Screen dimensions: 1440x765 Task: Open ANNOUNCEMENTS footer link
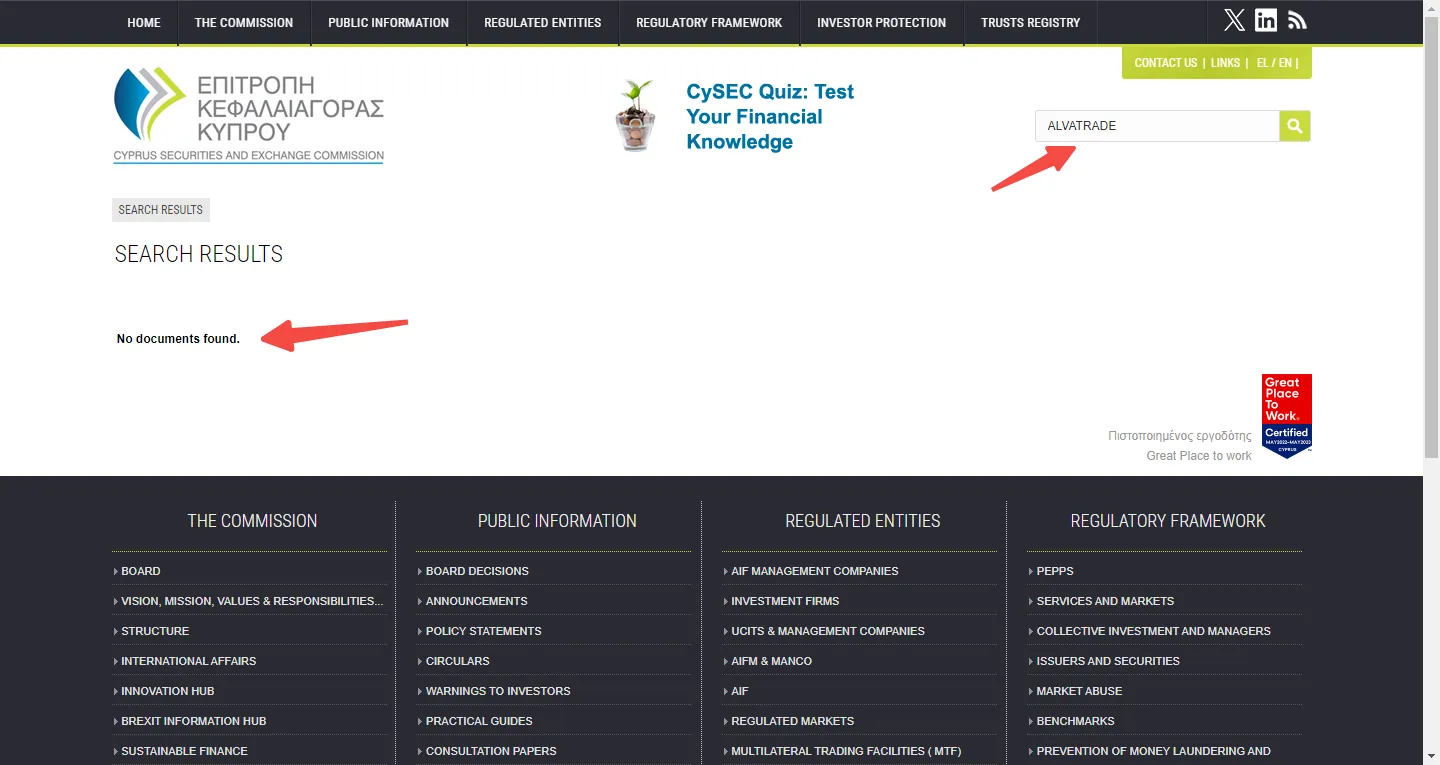point(476,601)
